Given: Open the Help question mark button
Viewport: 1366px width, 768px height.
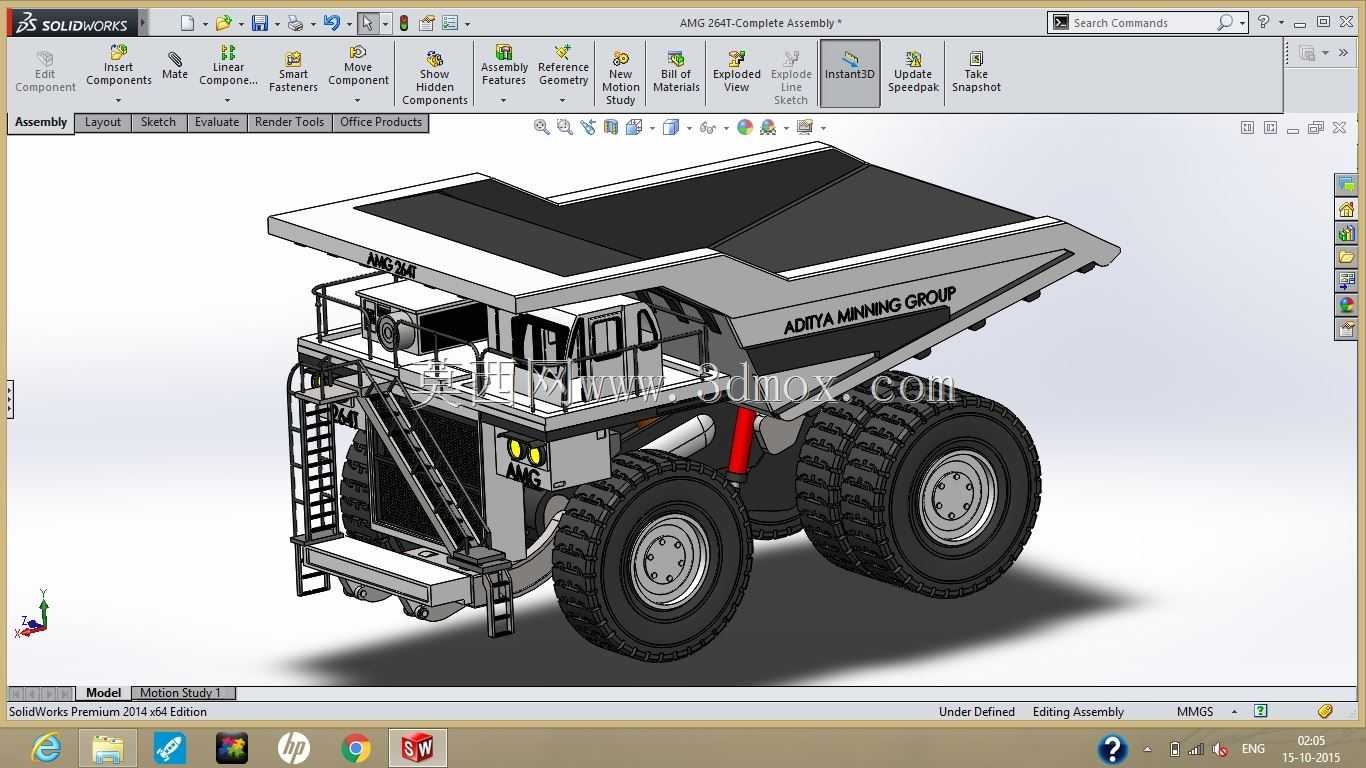Looking at the screenshot, I should click(x=1263, y=22).
